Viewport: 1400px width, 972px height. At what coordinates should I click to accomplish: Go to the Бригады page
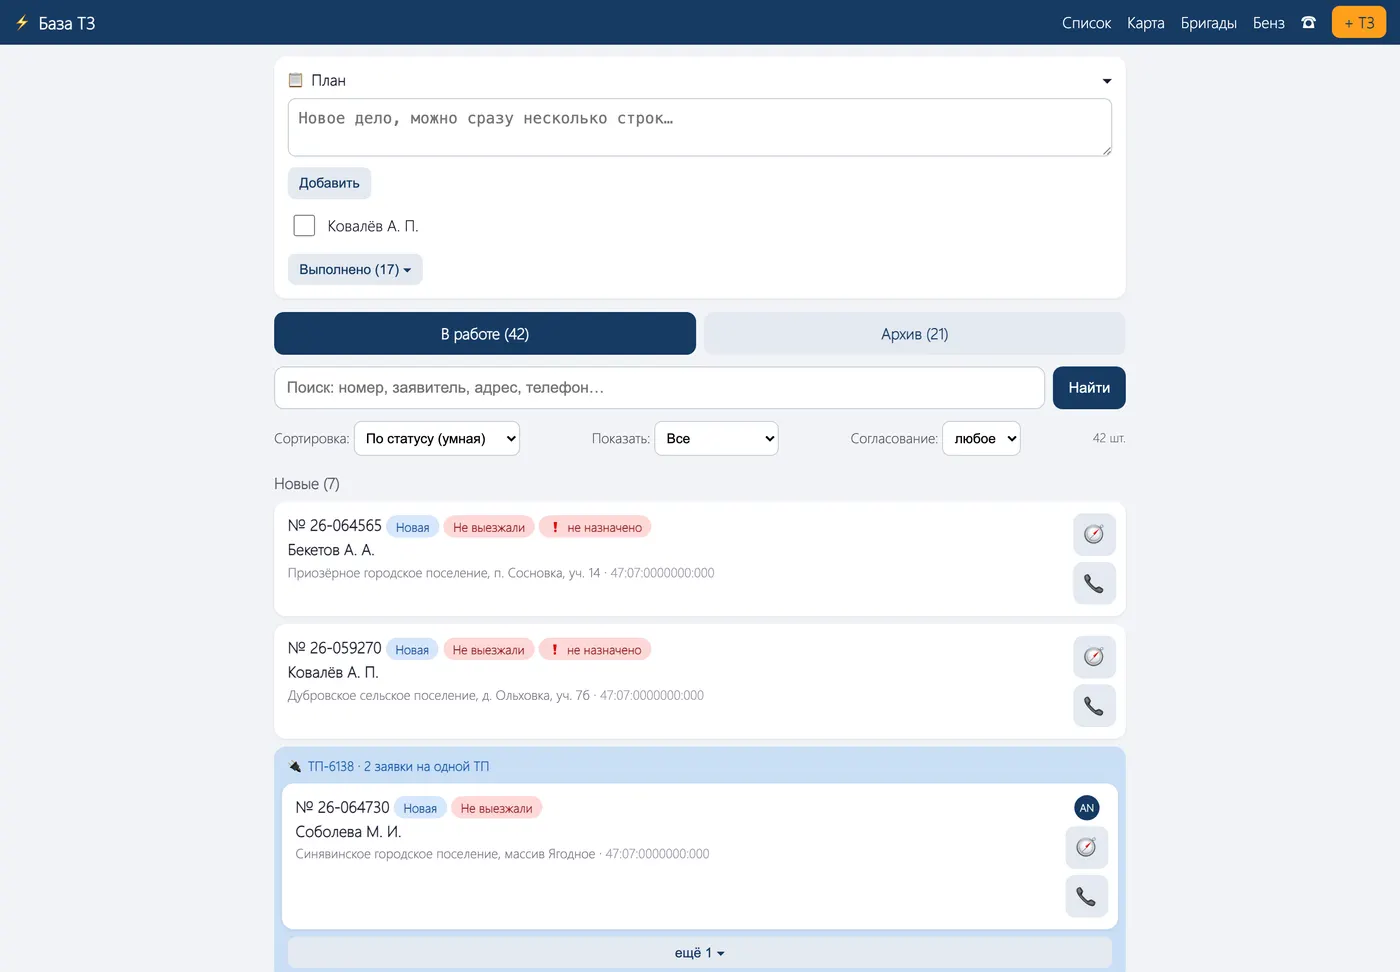[1209, 23]
